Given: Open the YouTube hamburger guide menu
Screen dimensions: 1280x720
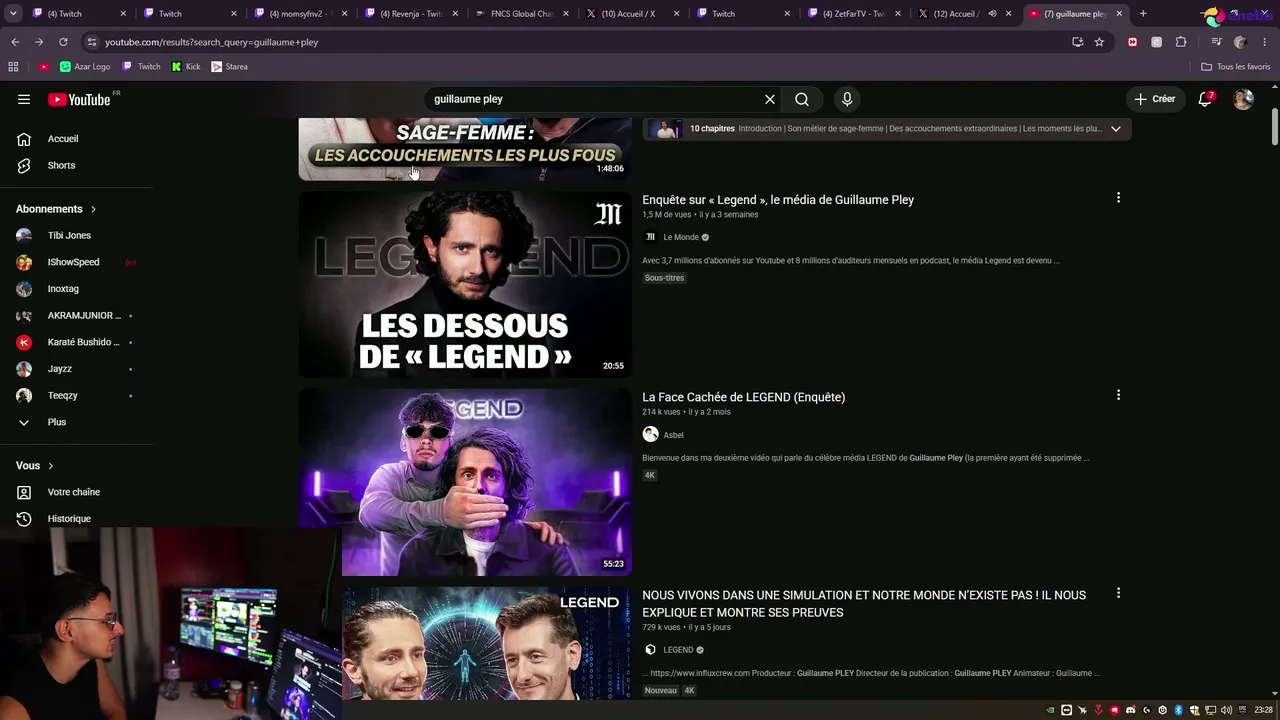Looking at the screenshot, I should tap(24, 99).
